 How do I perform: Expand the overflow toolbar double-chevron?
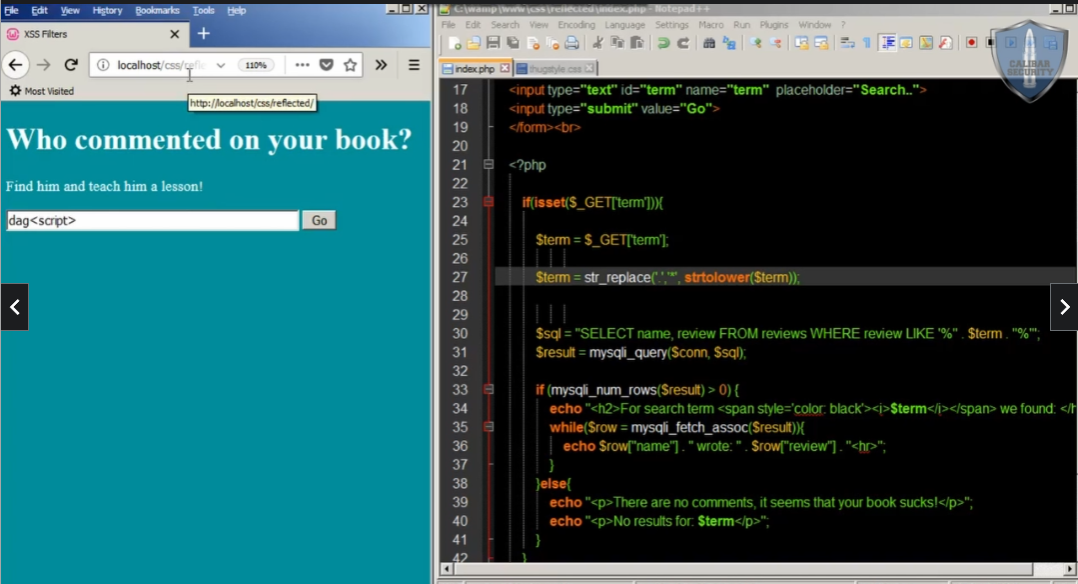381,64
